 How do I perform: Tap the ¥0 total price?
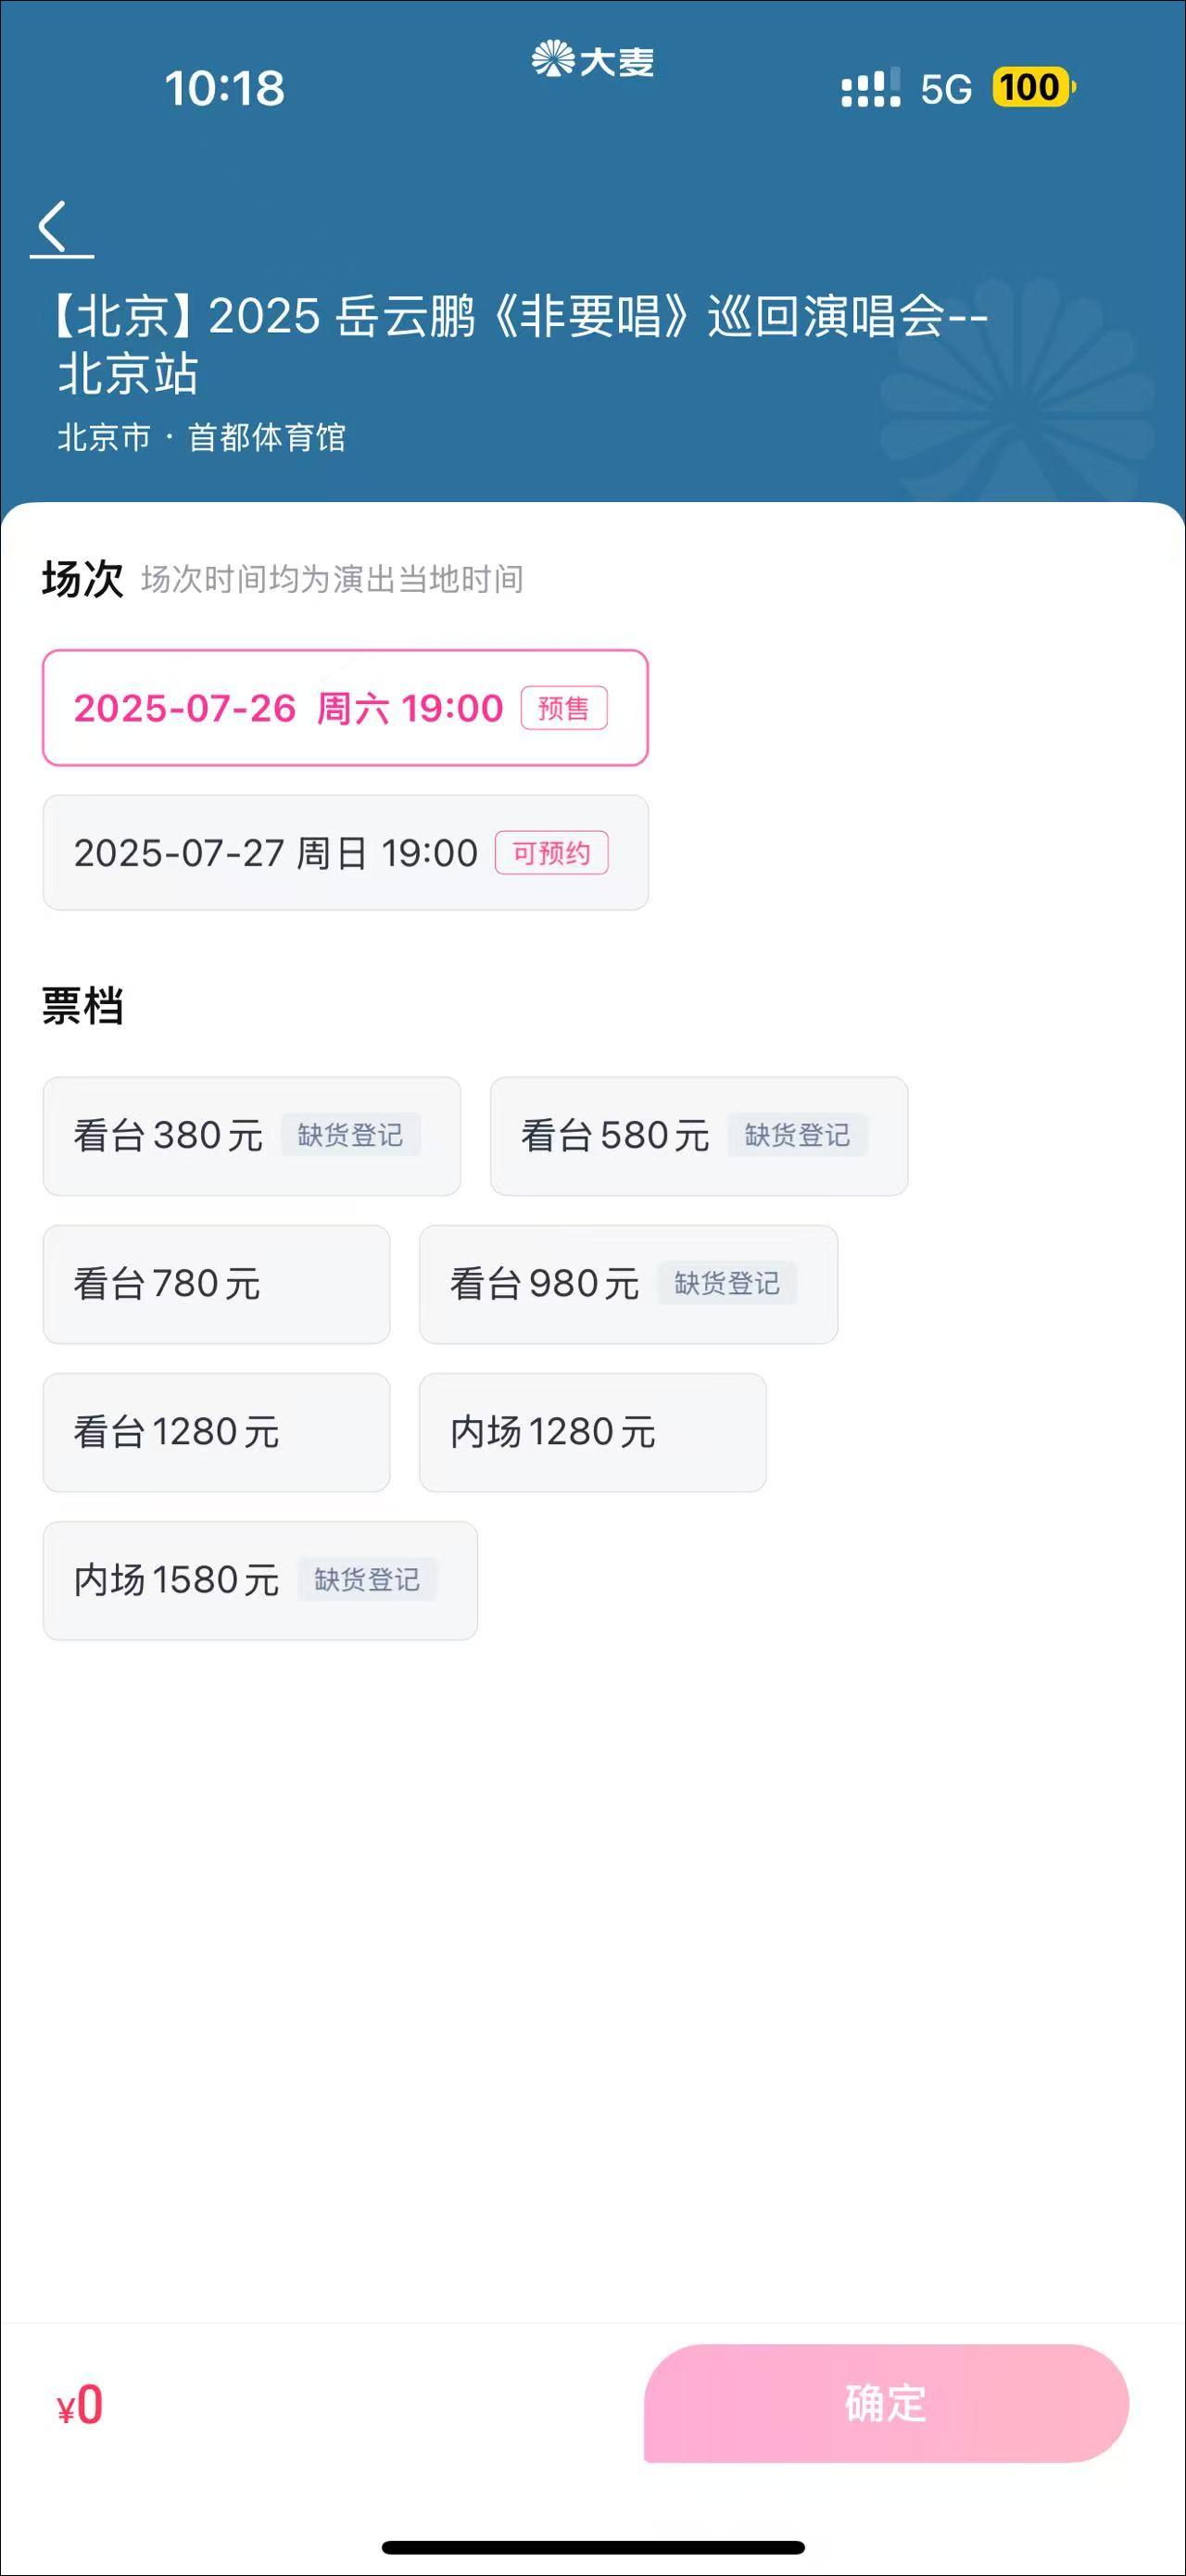(80, 2406)
